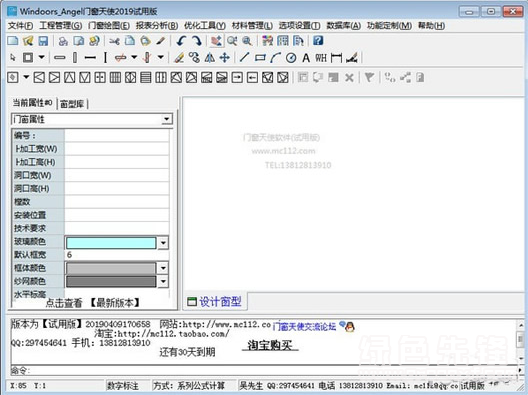528x395 pixels.
Task: Save project with the floppy disk icon
Action: tap(43, 41)
